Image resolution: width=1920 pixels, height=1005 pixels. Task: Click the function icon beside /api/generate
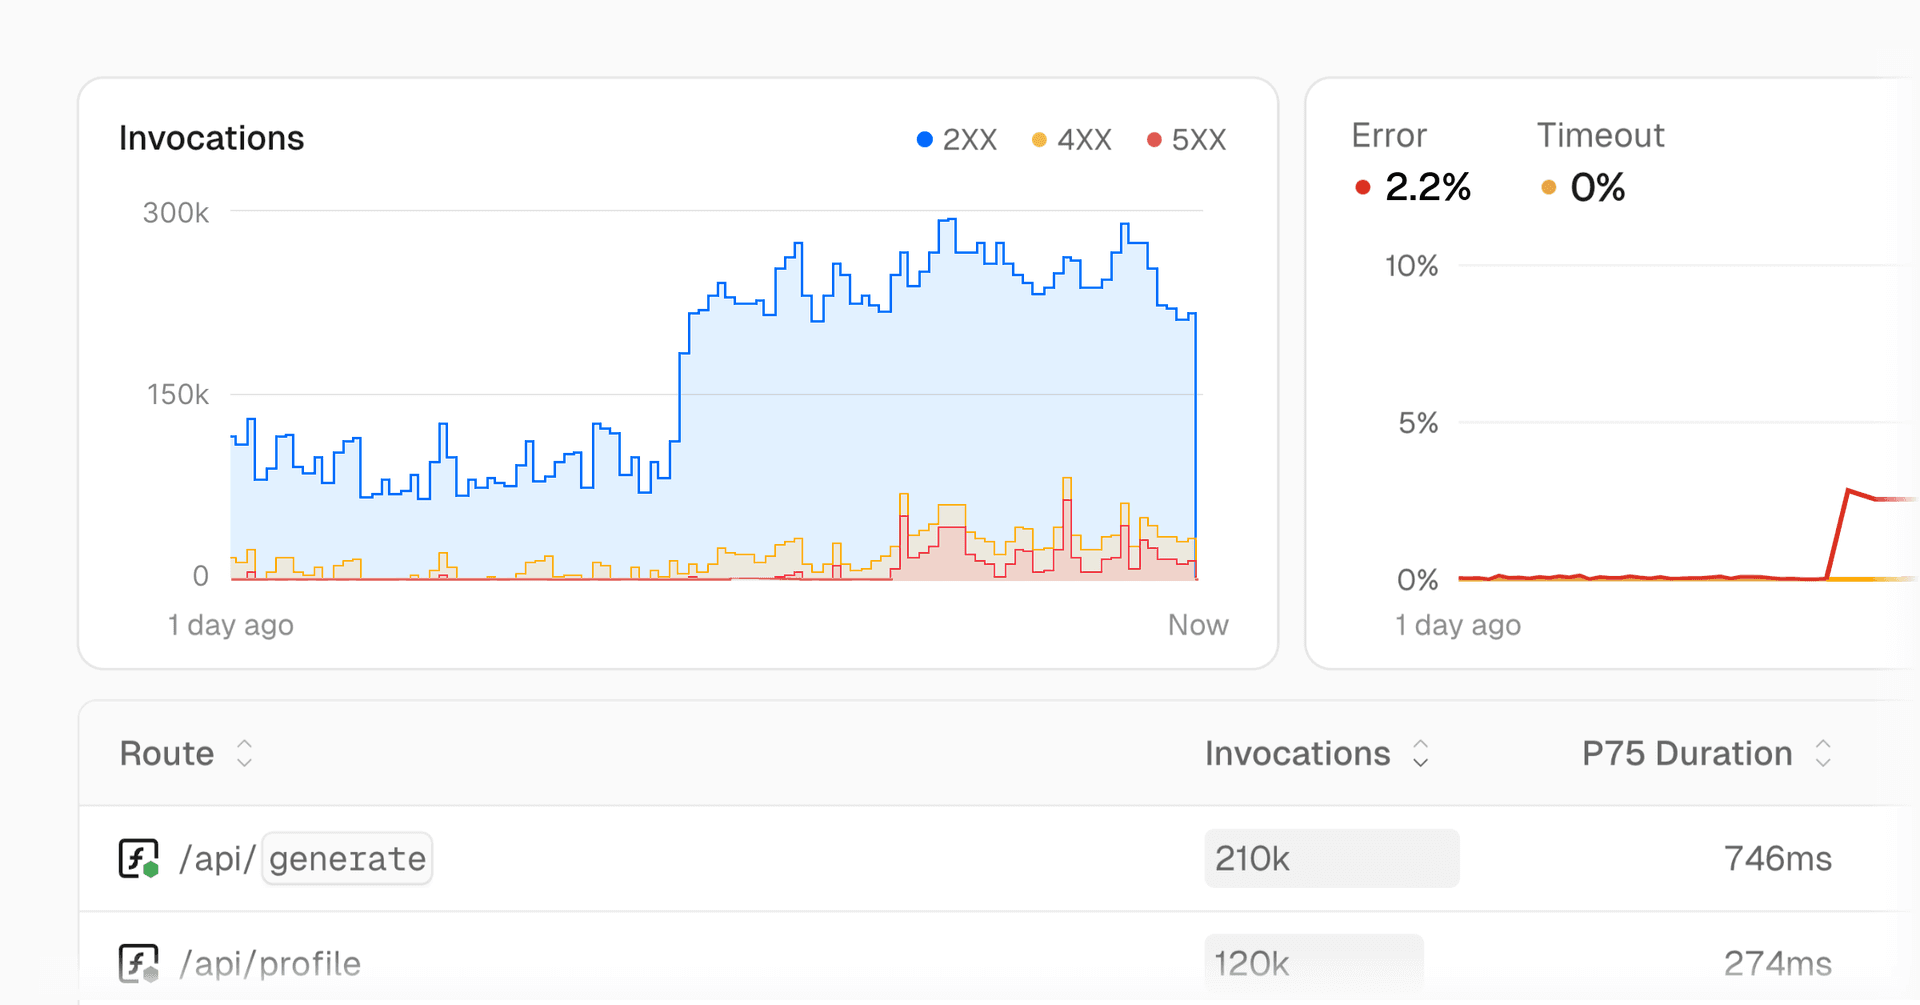click(x=138, y=858)
